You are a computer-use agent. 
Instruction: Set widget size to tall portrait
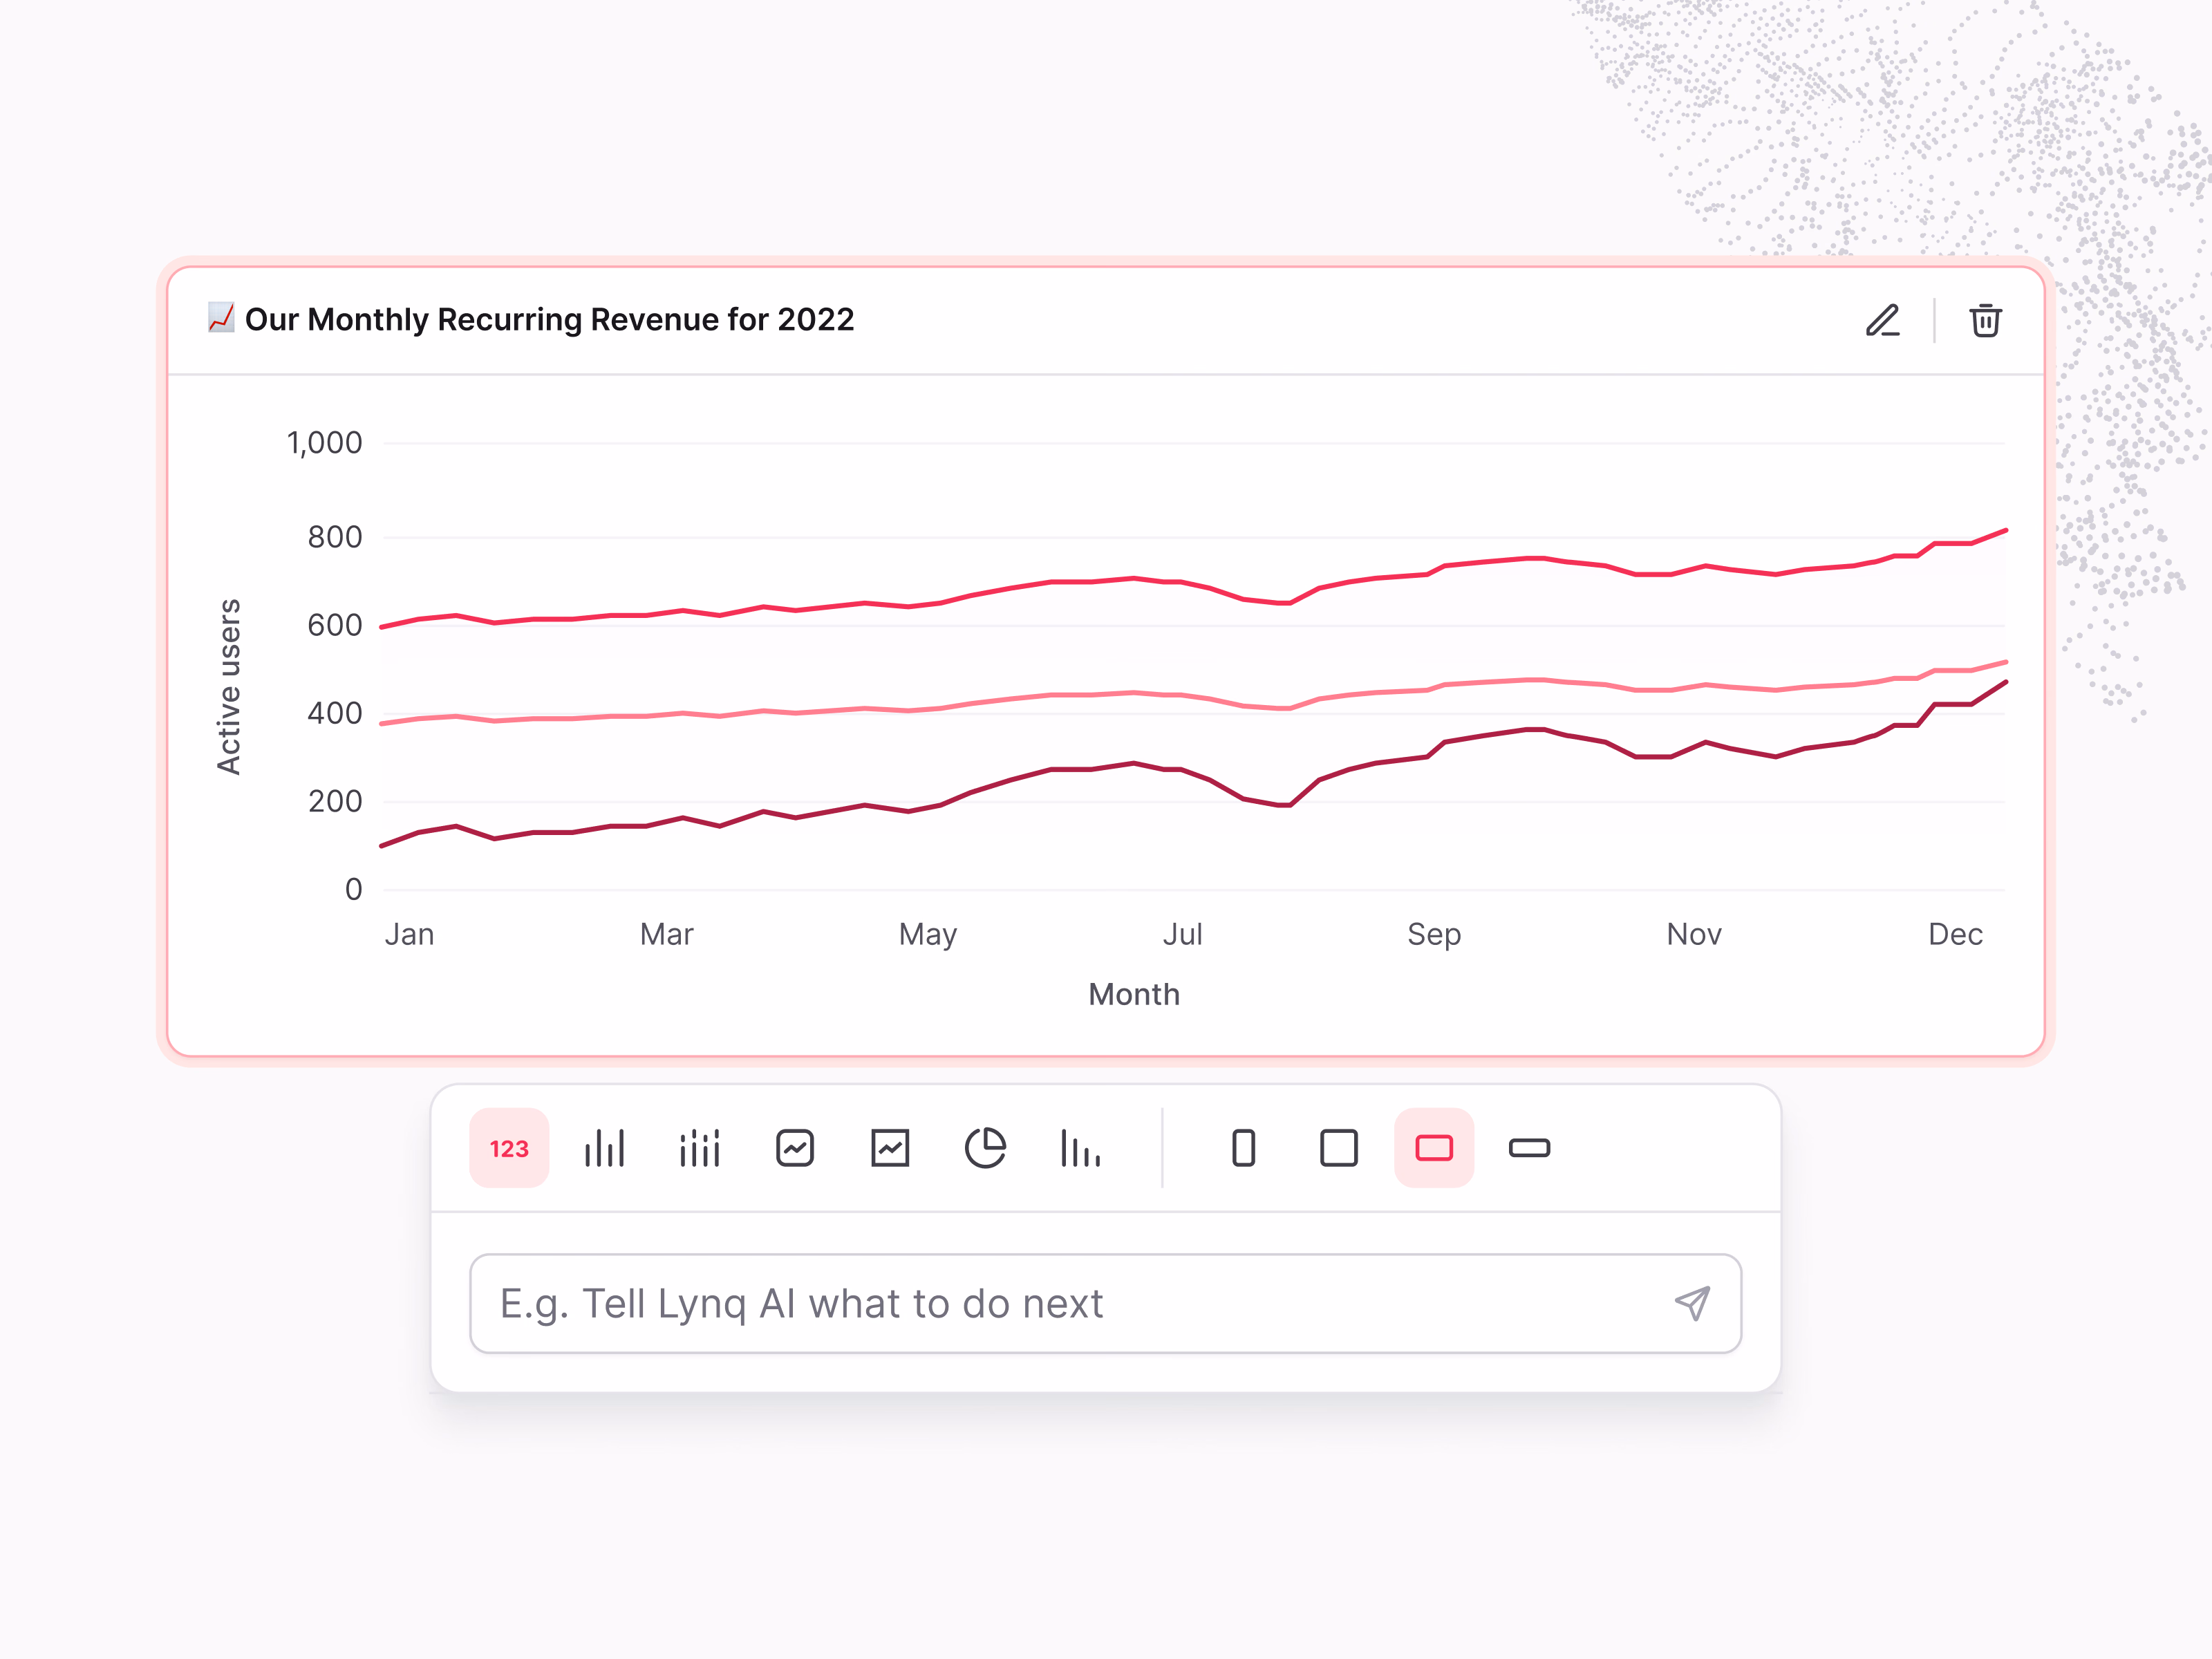(x=1243, y=1148)
